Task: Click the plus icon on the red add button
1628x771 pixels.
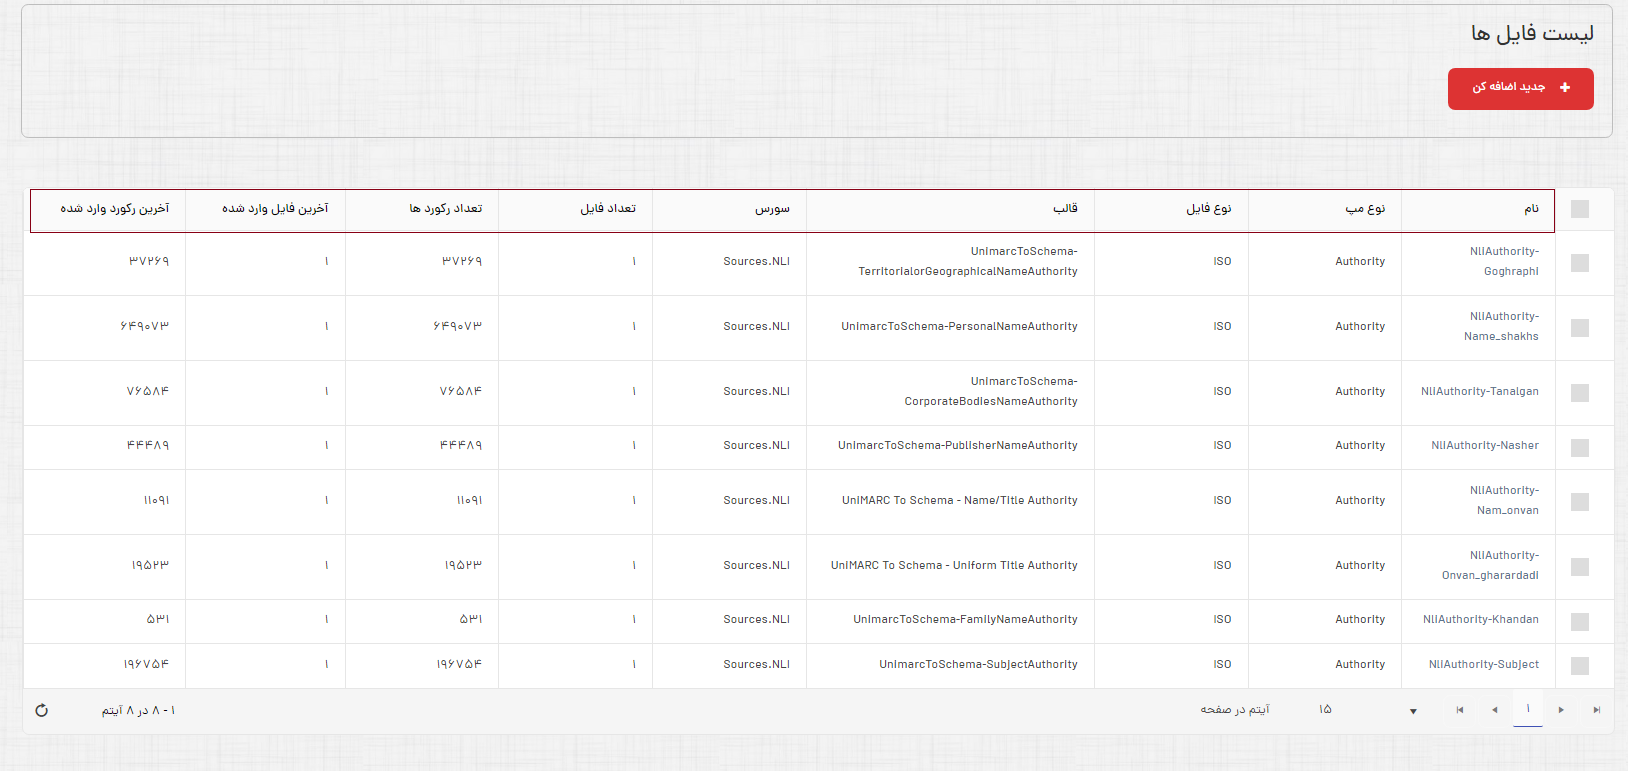Action: [x=1565, y=88]
